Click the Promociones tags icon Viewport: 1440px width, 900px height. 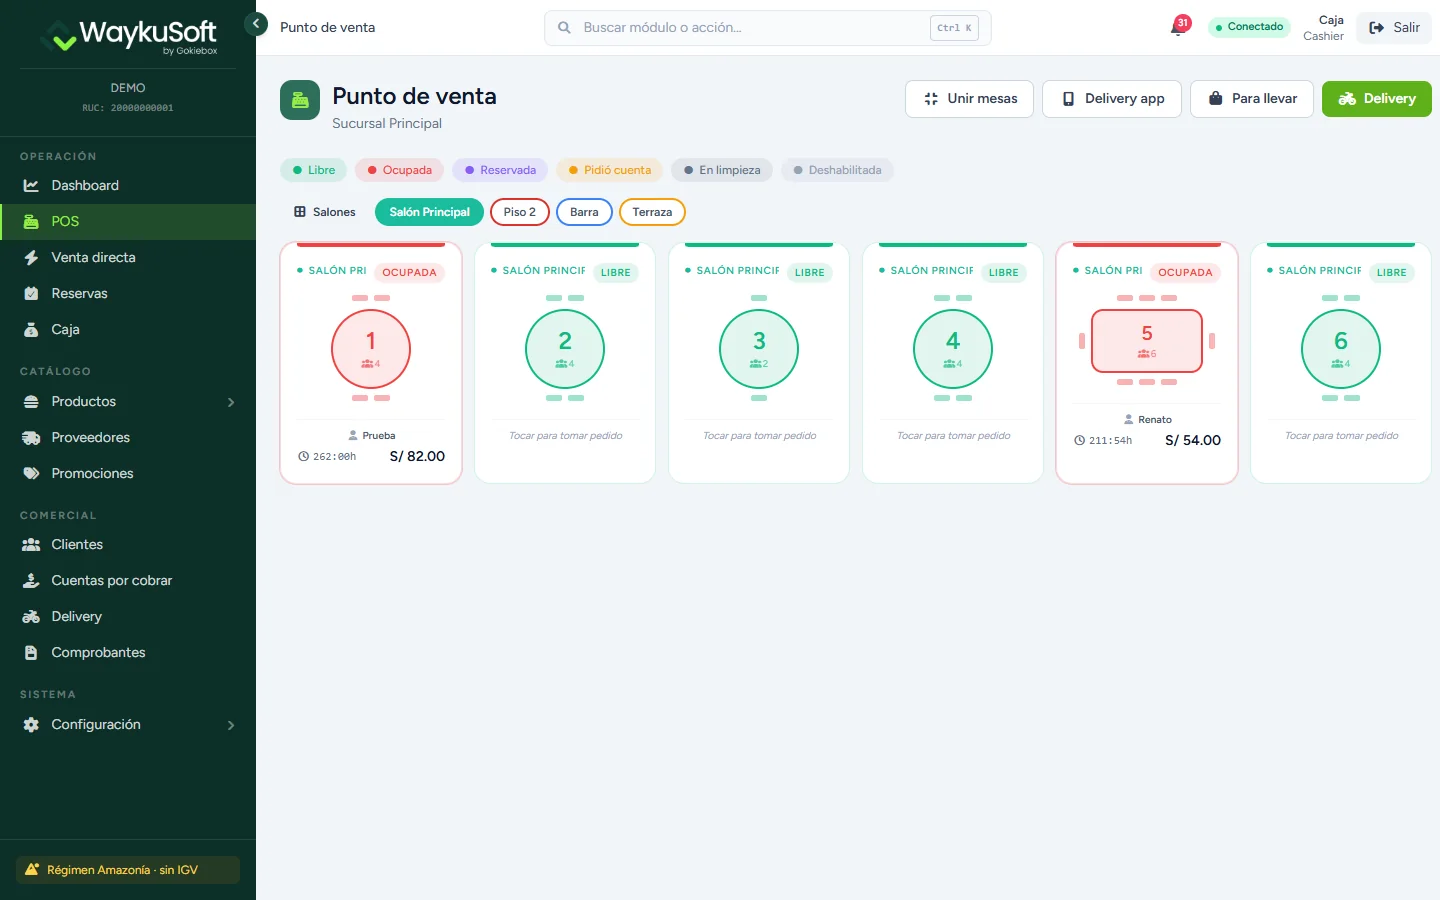[x=31, y=474]
